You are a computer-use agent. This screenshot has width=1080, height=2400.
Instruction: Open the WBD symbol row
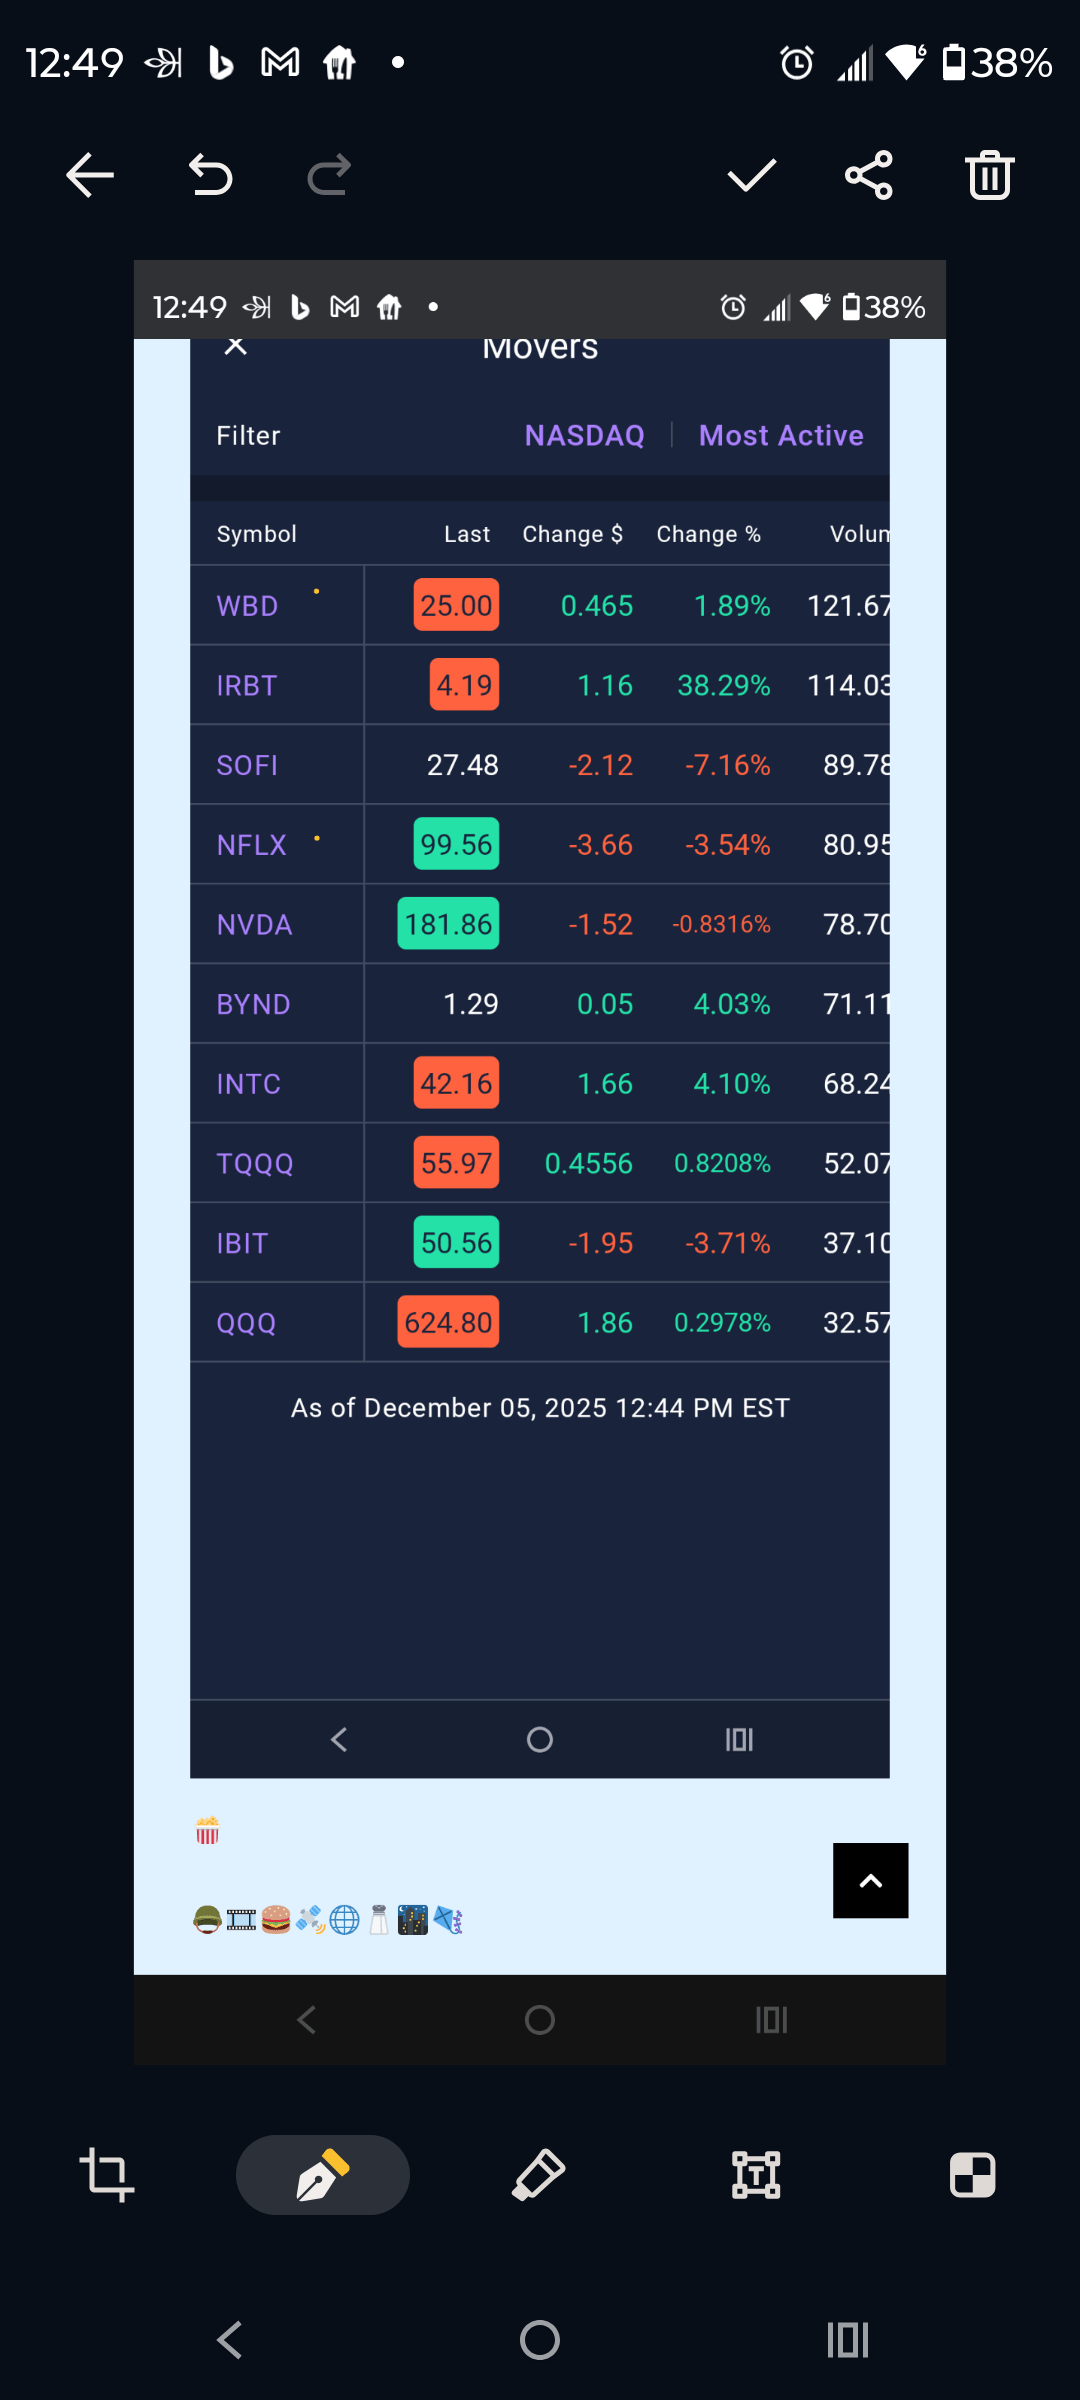pos(247,606)
